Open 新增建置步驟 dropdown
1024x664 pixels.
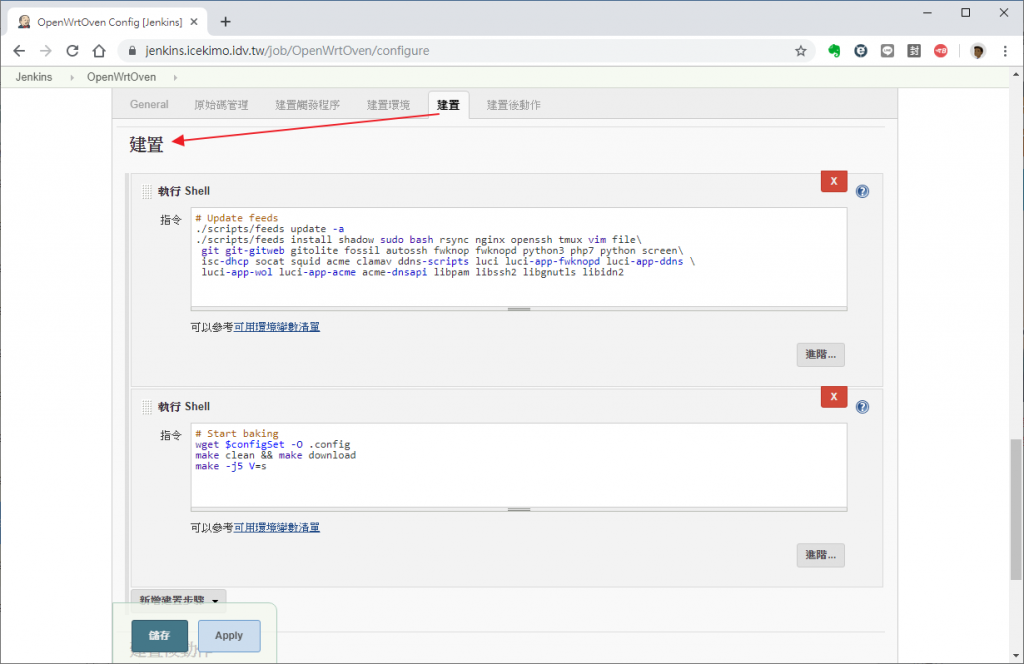pos(178,600)
